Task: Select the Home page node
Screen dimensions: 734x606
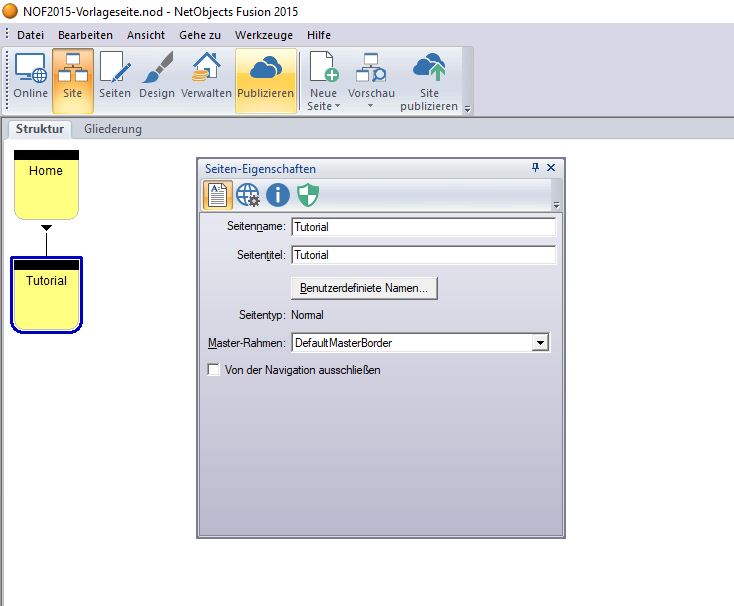Action: [x=46, y=185]
